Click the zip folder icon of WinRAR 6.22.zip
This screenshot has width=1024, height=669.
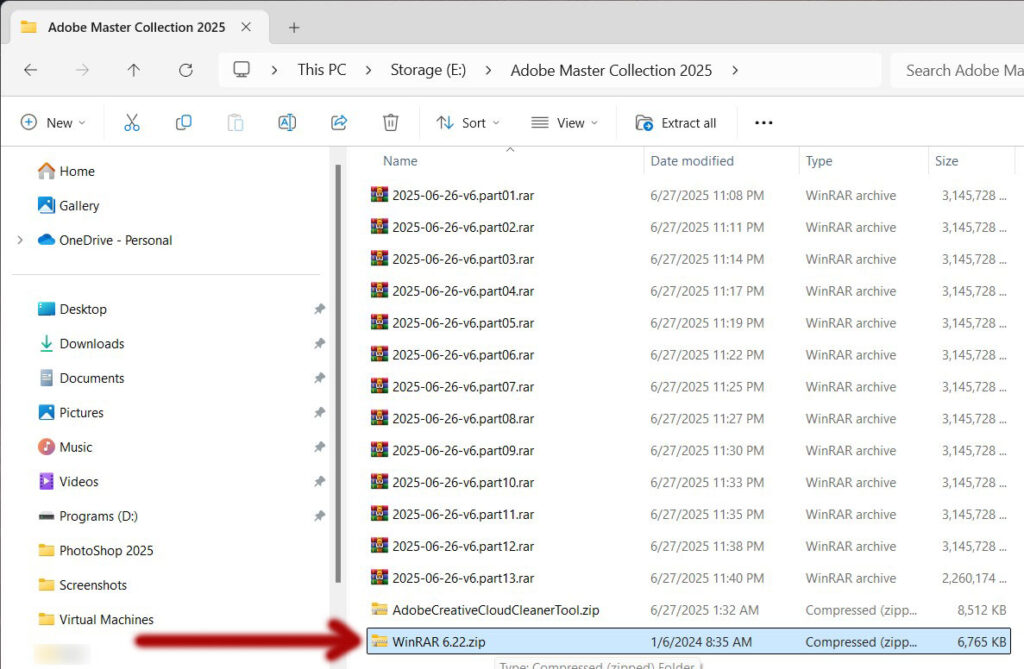[x=379, y=642]
